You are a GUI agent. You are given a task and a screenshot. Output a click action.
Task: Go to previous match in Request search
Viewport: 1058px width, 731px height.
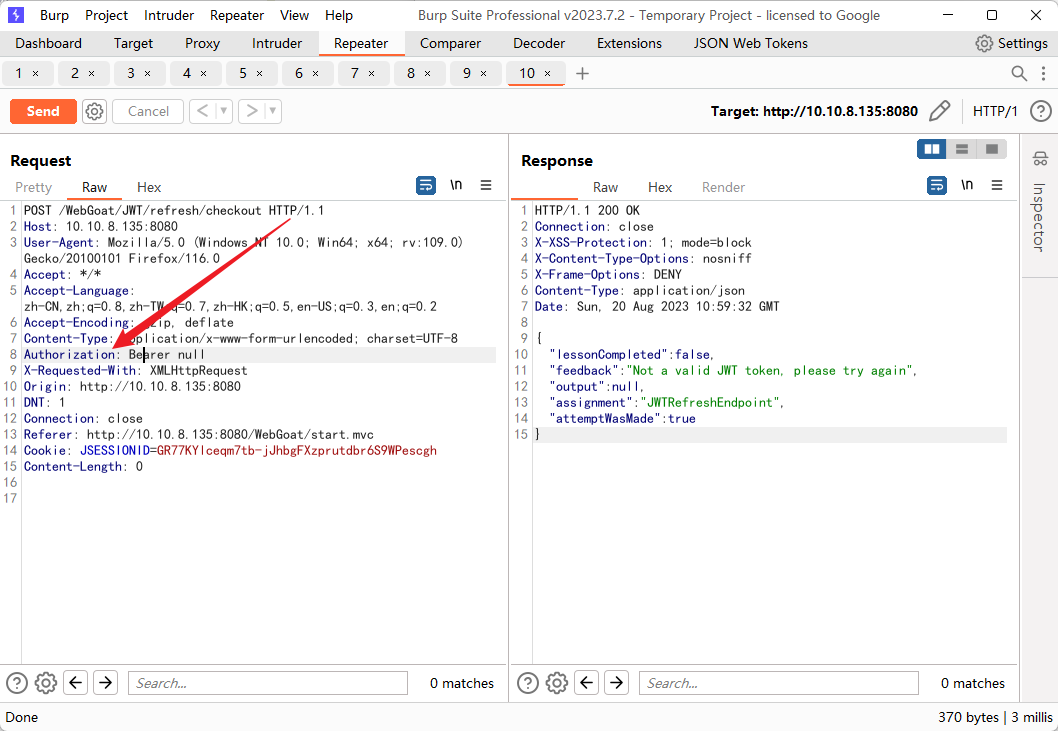76,683
